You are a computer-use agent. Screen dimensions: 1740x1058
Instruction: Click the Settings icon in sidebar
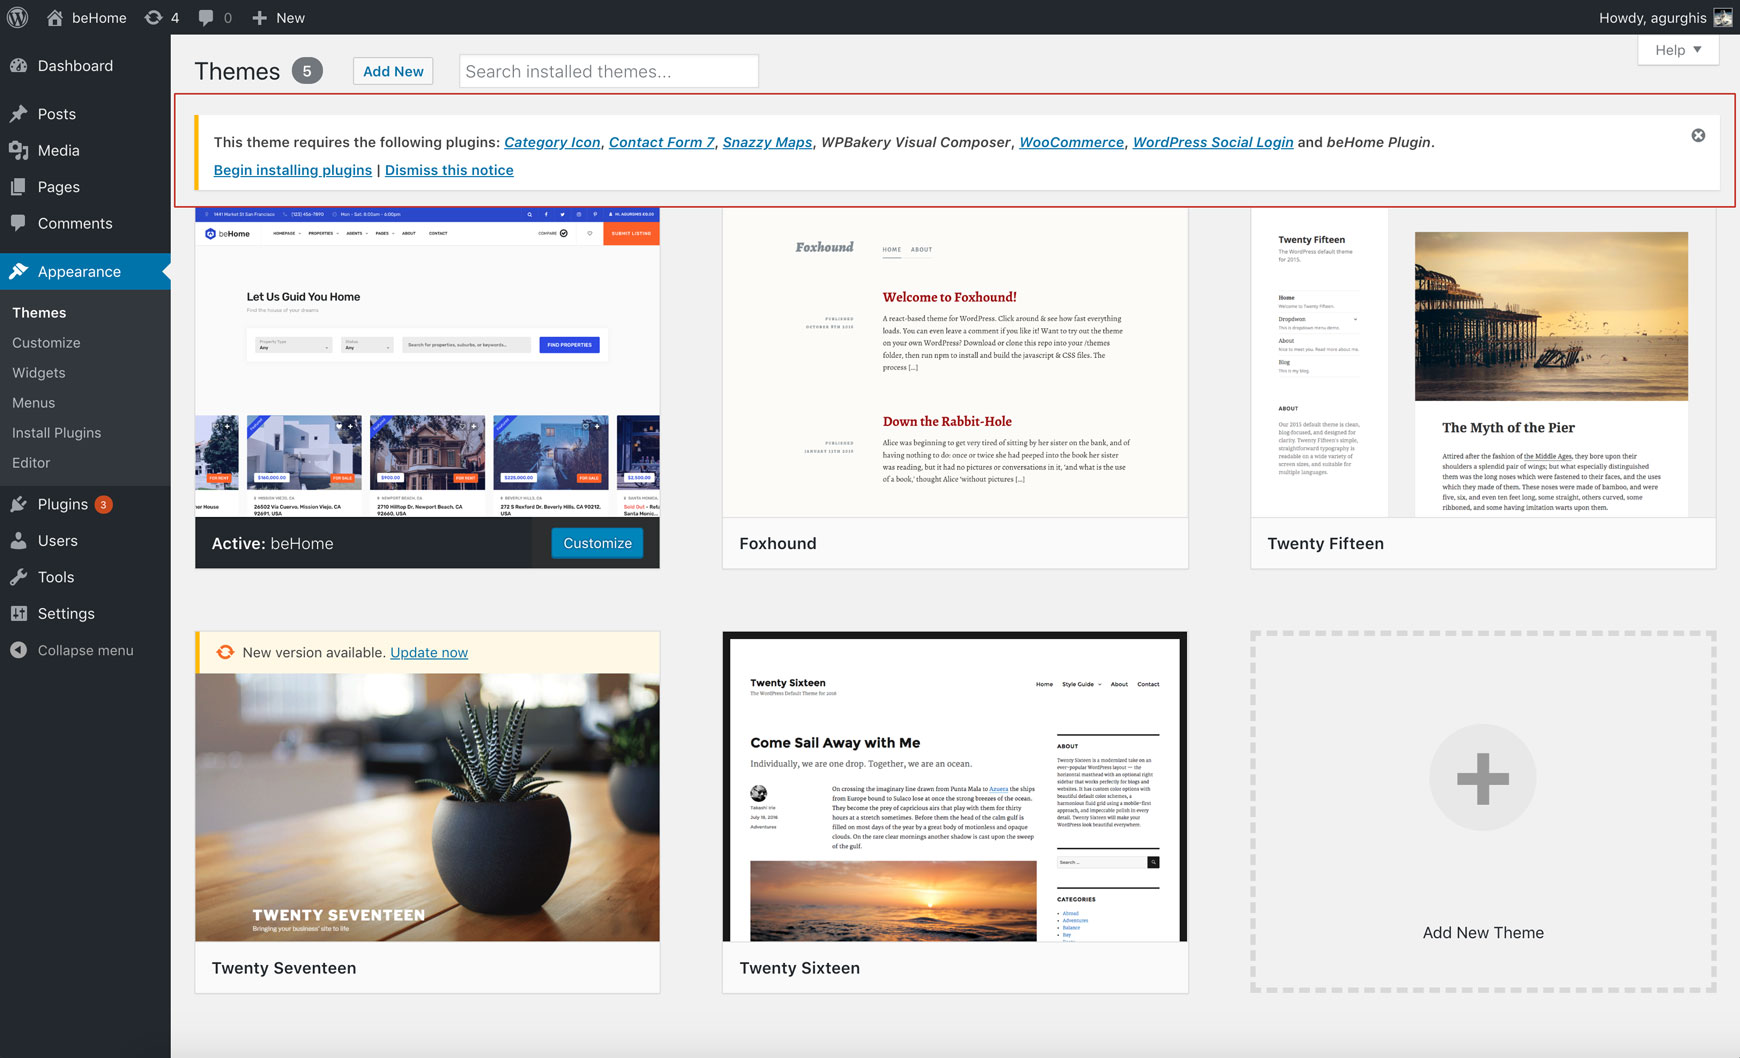pyautogui.click(x=19, y=613)
